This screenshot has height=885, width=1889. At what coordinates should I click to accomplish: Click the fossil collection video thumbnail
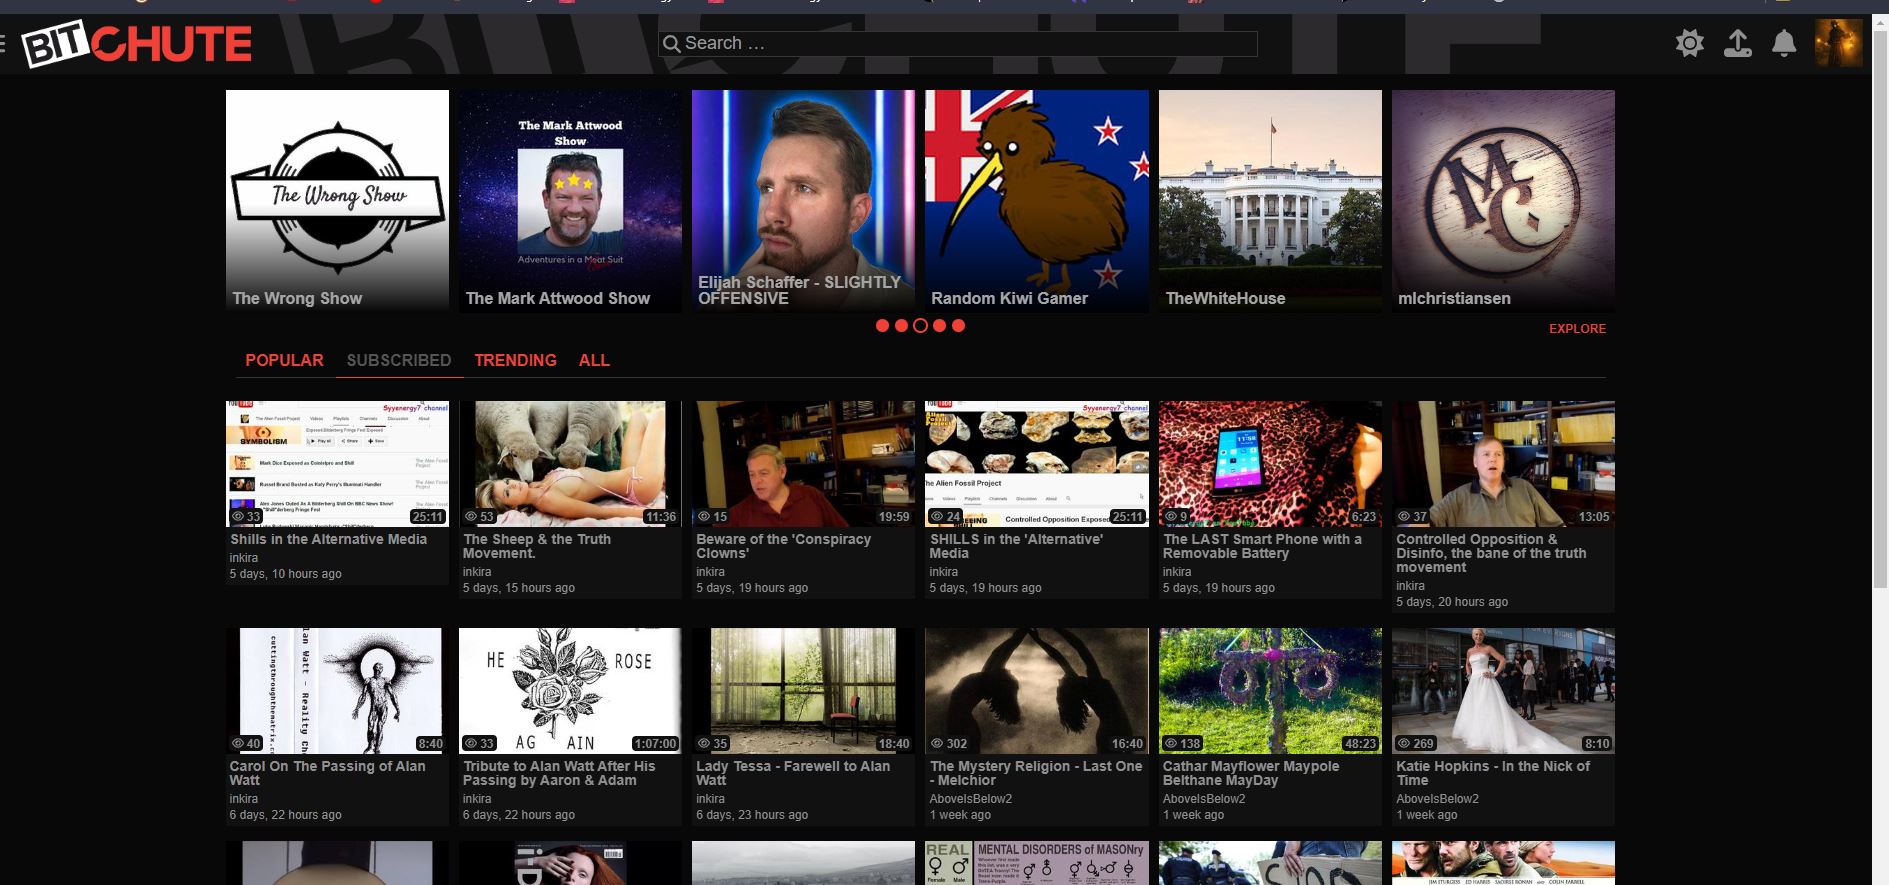click(1037, 464)
